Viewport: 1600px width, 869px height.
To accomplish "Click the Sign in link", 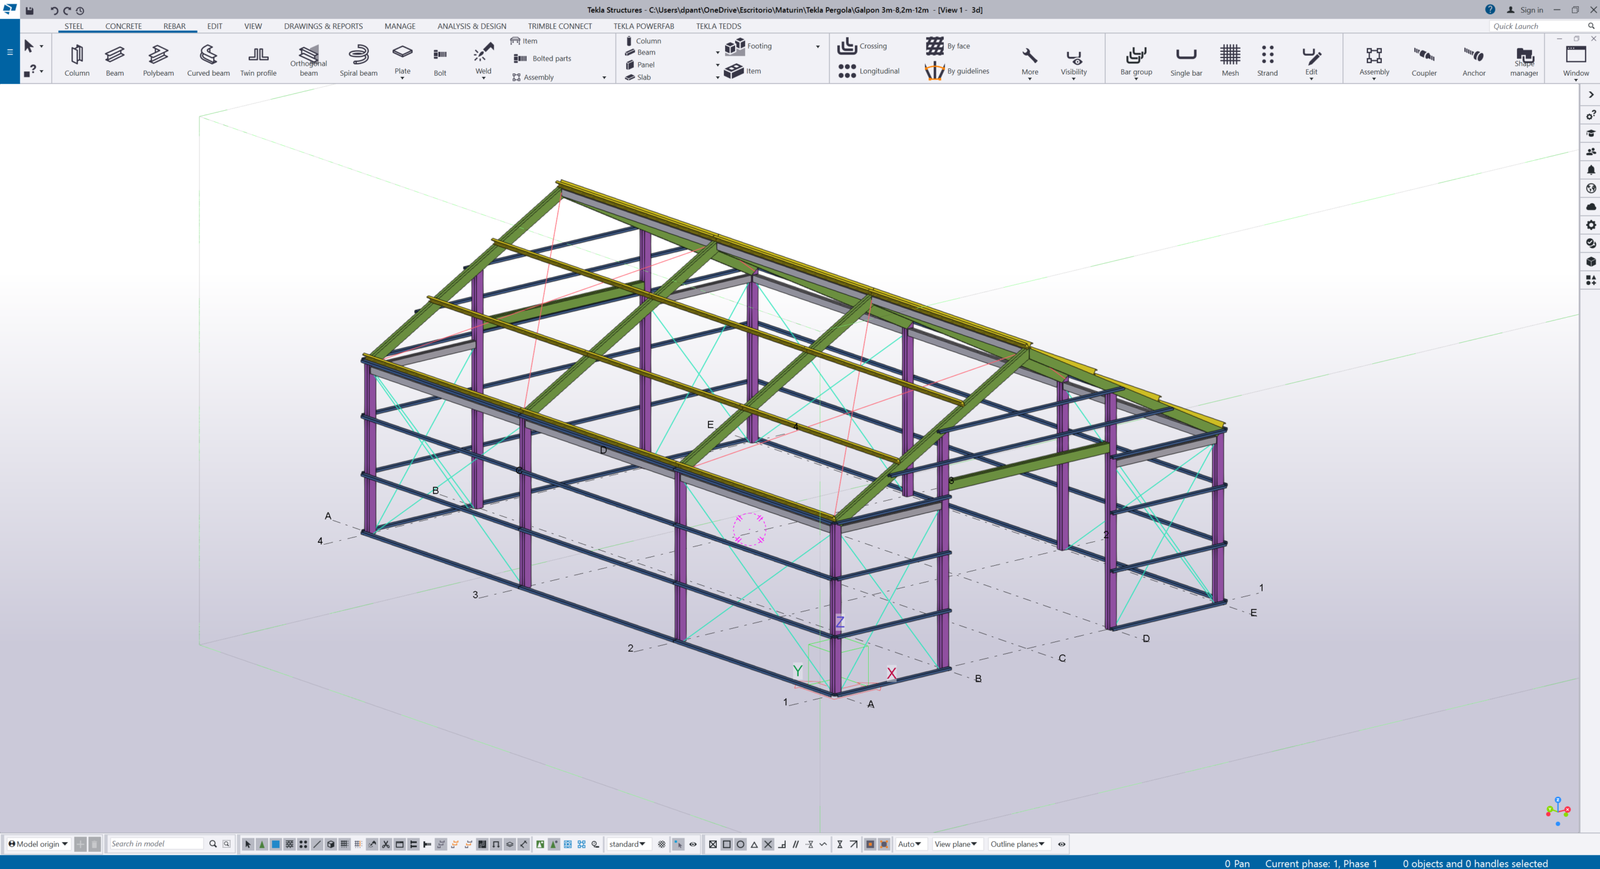I will [1531, 10].
